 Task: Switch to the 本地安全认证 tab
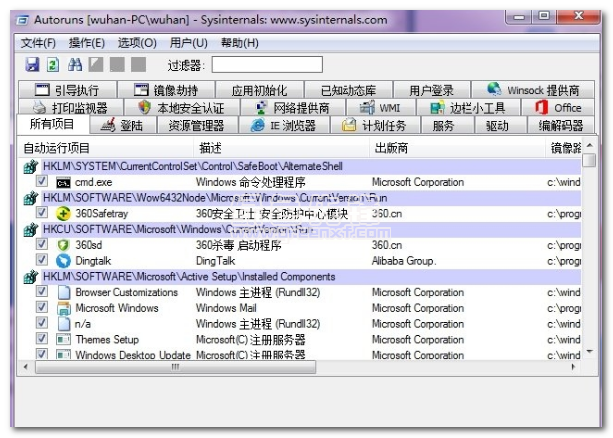point(182,108)
